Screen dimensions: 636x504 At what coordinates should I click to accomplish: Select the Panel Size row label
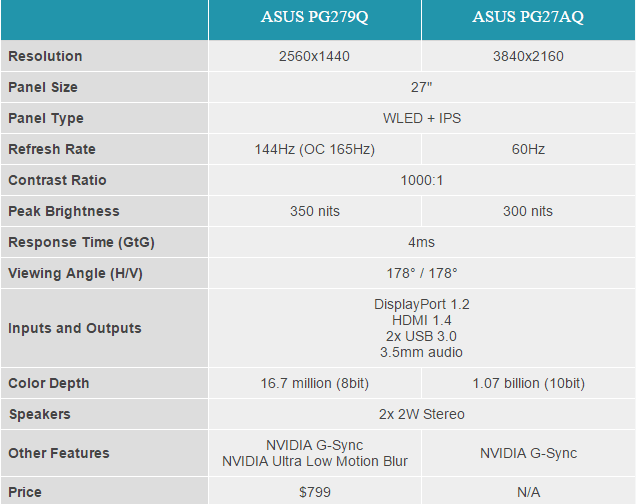(43, 87)
